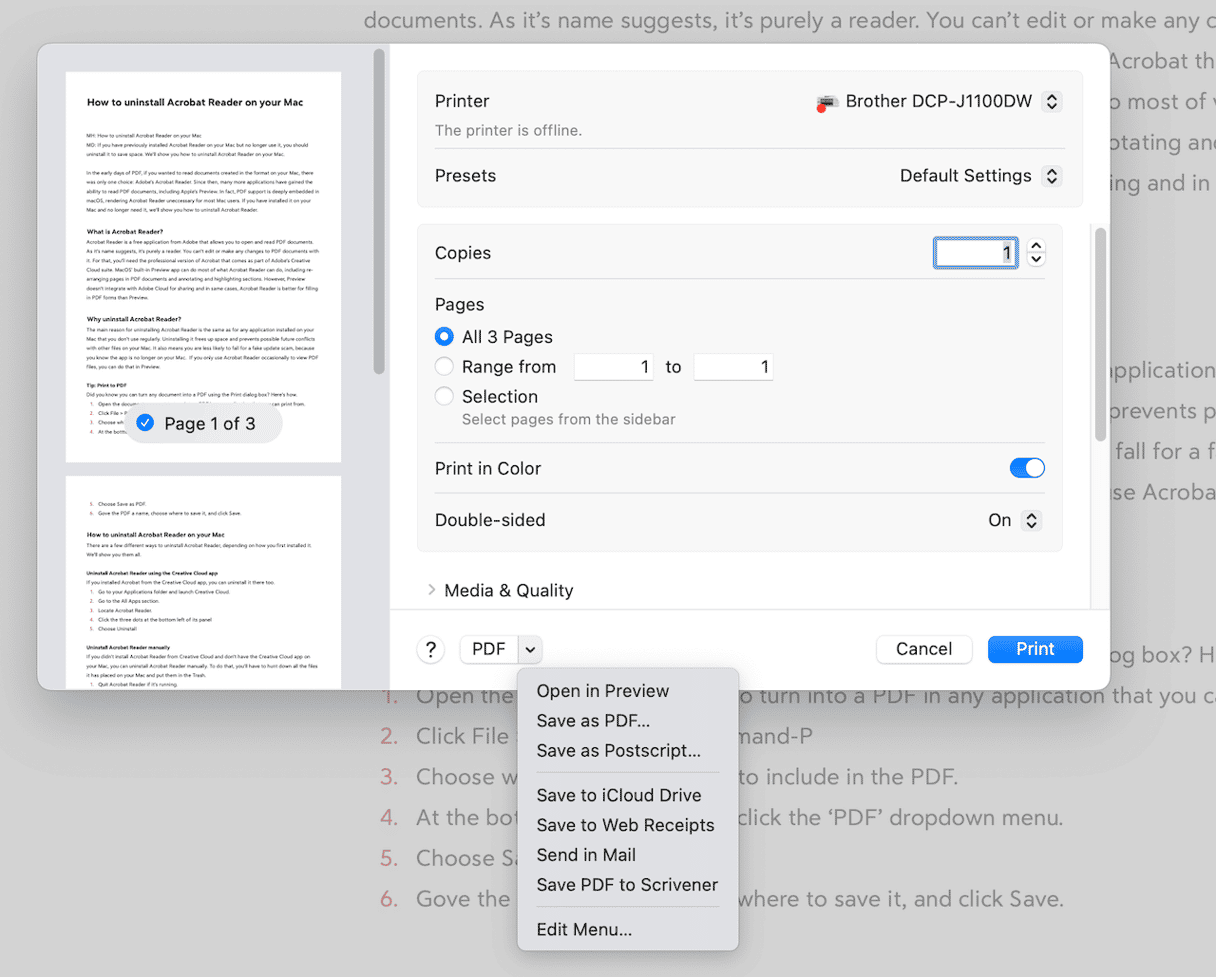Viewport: 1216px width, 977px height.
Task: Open the help question mark button
Action: 431,650
